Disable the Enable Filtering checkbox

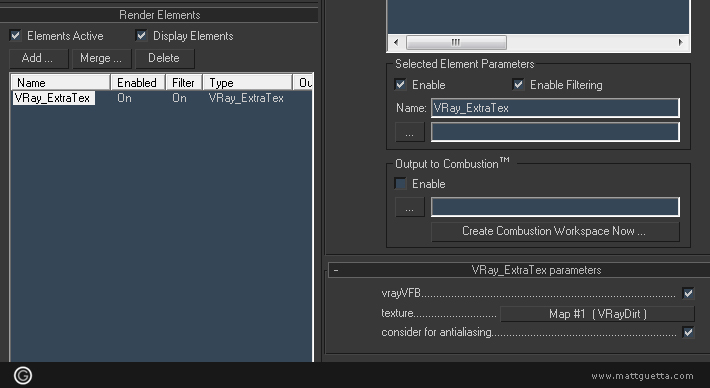(518, 85)
